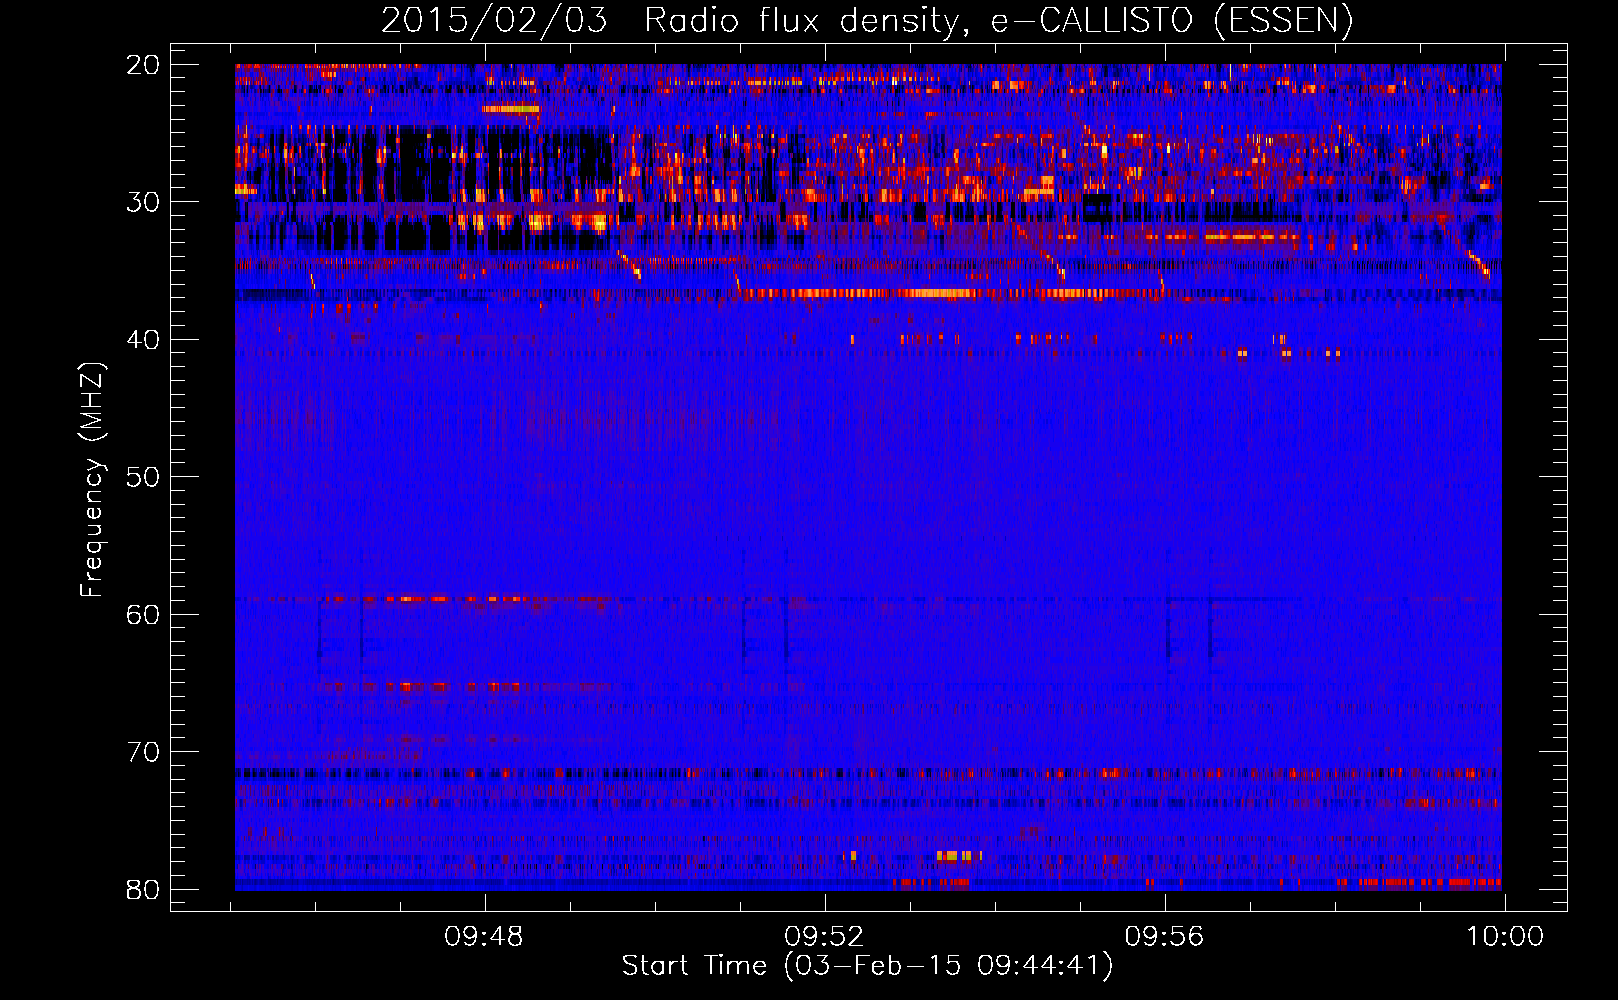Viewport: 1618px width, 1000px height.
Task: Click the 80 MHz frequency tick label
Action: pos(143,889)
